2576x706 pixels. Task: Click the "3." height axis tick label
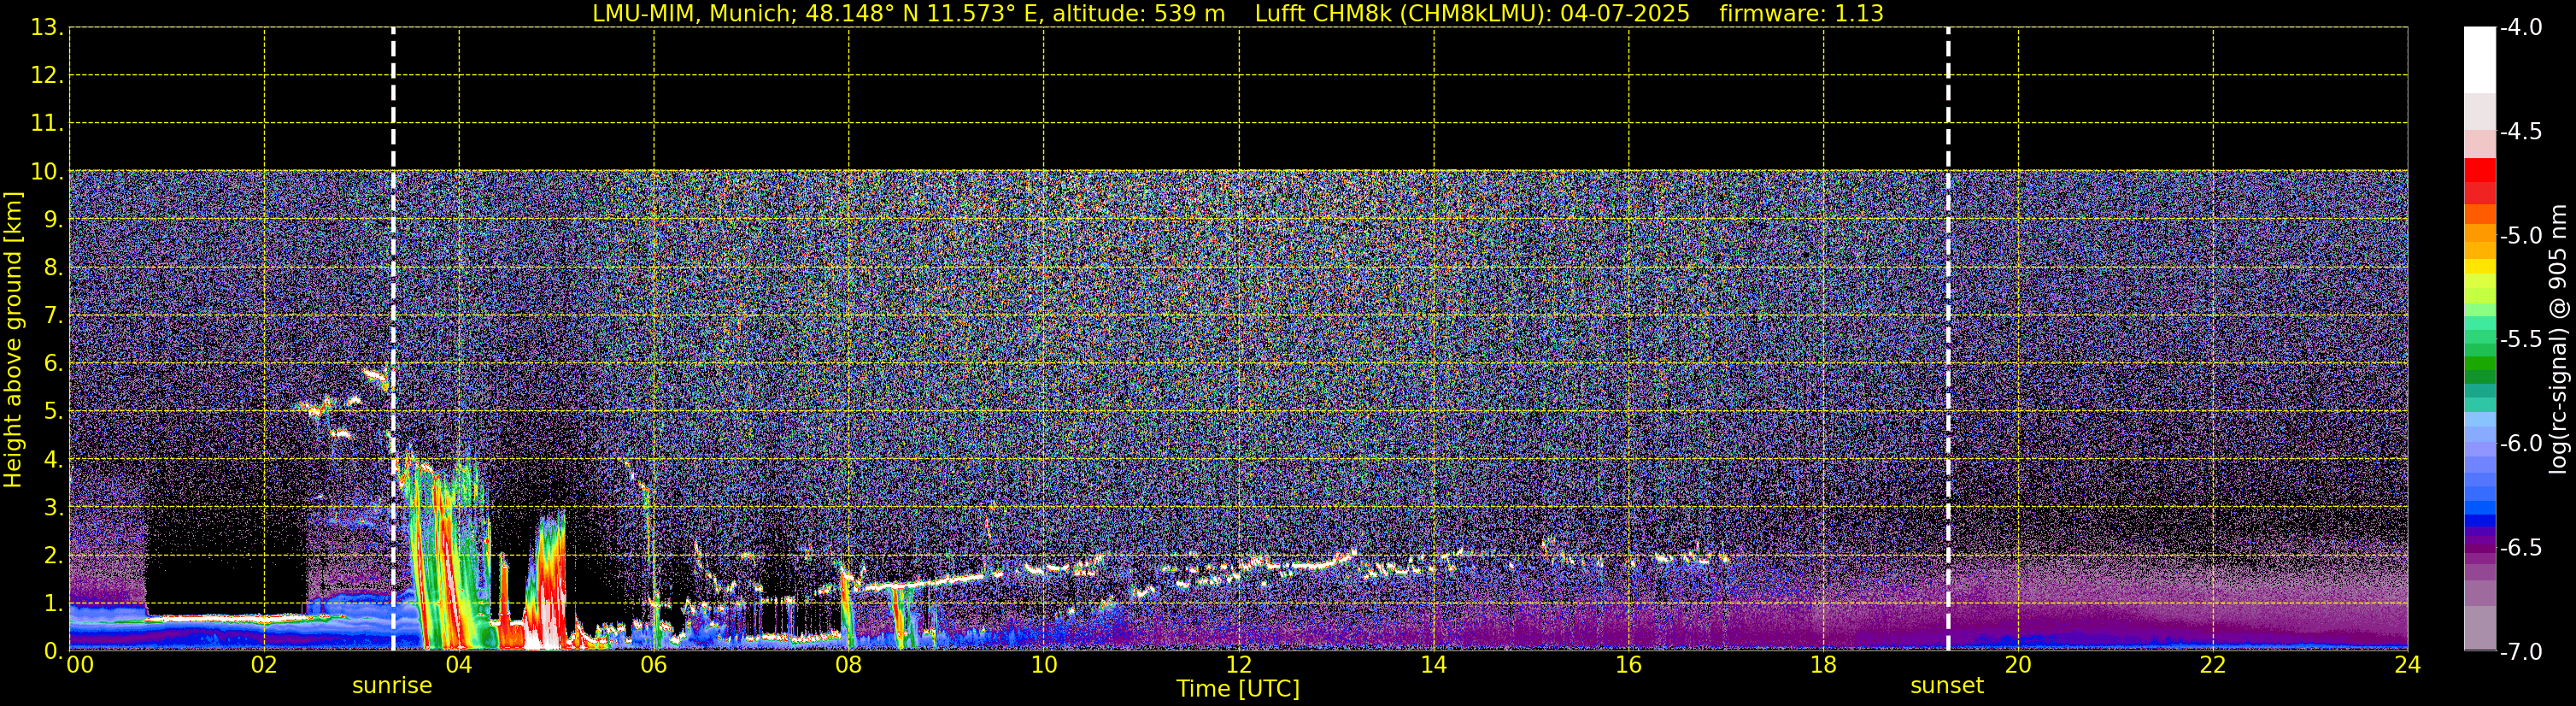[53, 507]
